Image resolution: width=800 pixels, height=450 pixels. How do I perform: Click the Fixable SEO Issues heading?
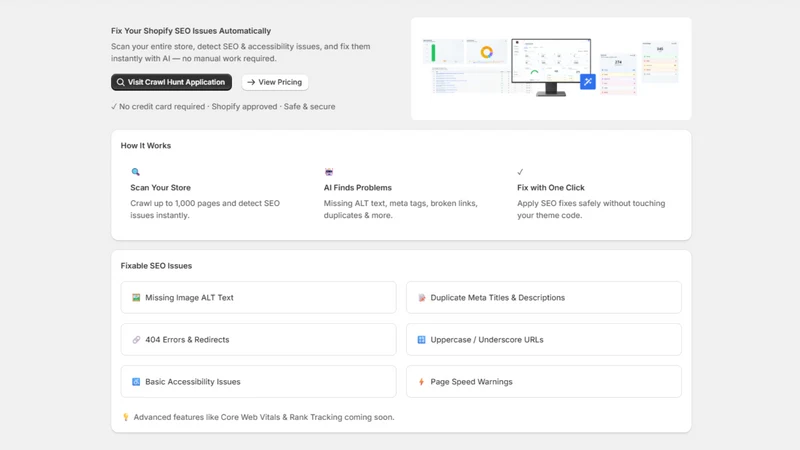click(x=156, y=266)
